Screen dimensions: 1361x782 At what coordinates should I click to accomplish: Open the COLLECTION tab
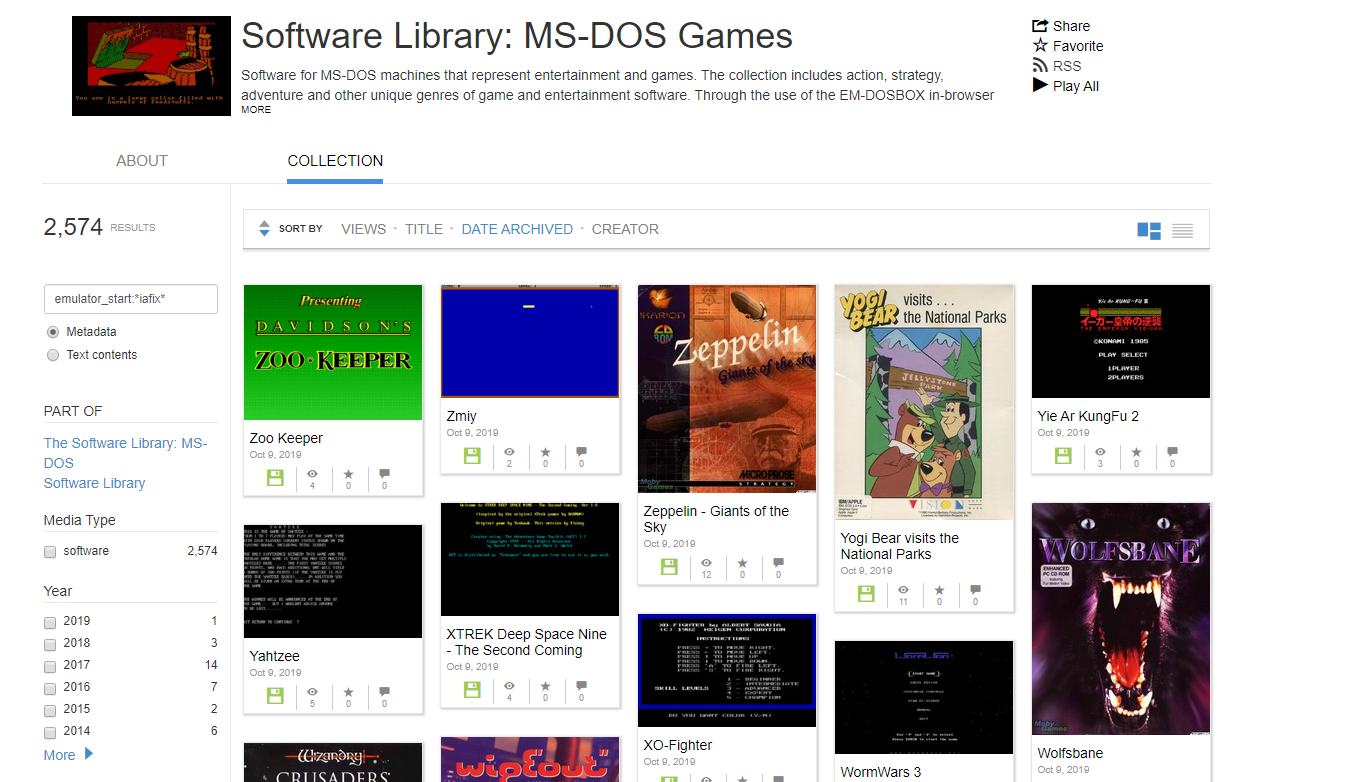click(x=335, y=161)
